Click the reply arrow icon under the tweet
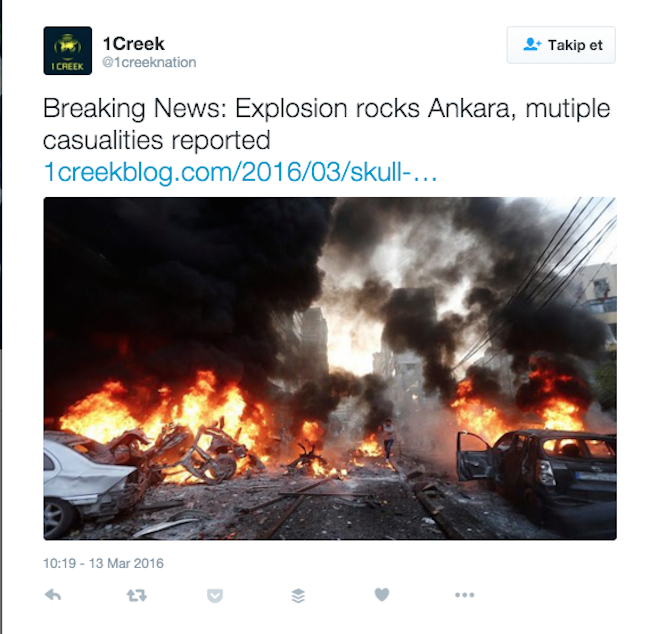 (53, 595)
